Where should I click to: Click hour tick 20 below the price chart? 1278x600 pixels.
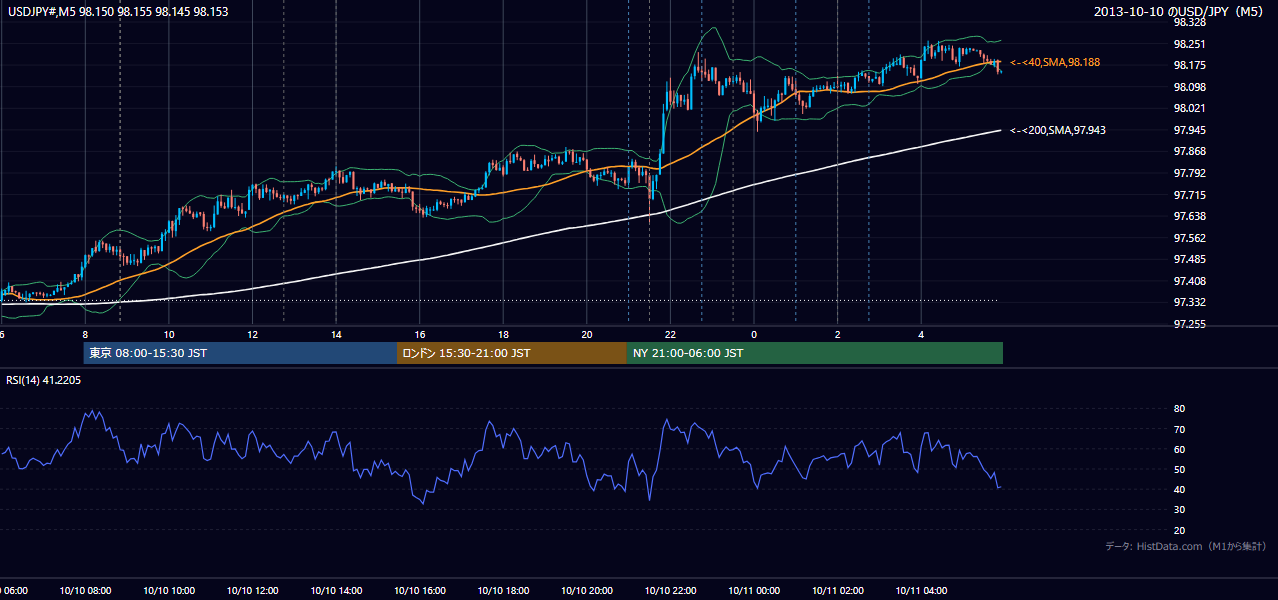587,334
